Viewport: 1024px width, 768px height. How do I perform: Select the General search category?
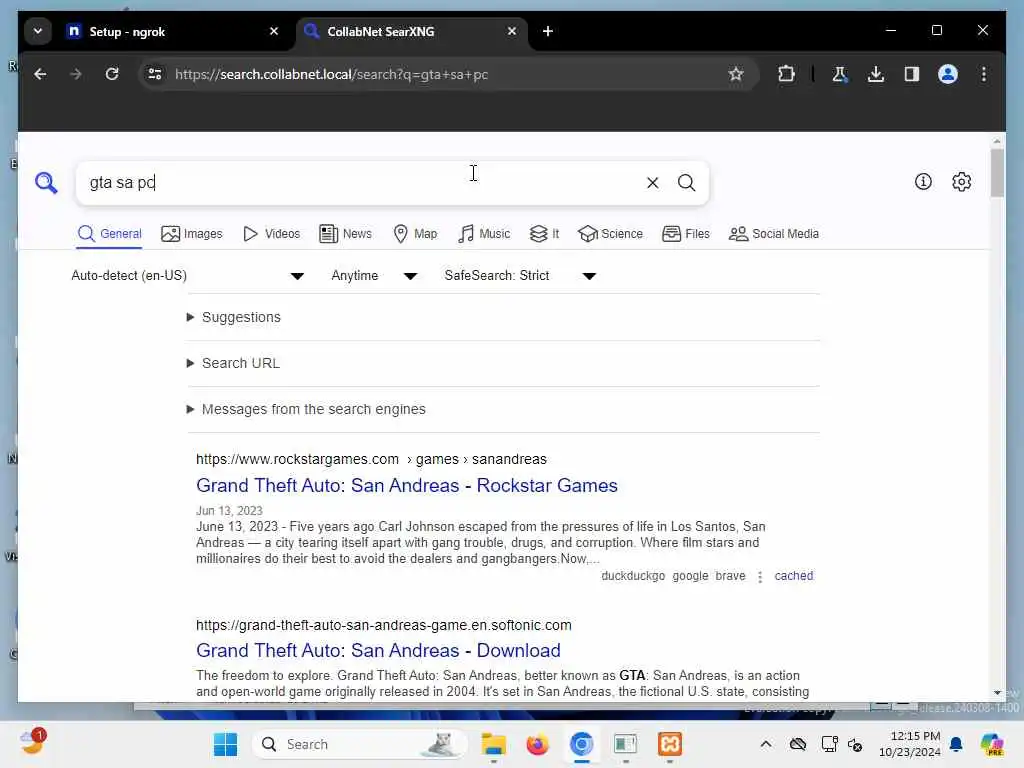tap(109, 234)
